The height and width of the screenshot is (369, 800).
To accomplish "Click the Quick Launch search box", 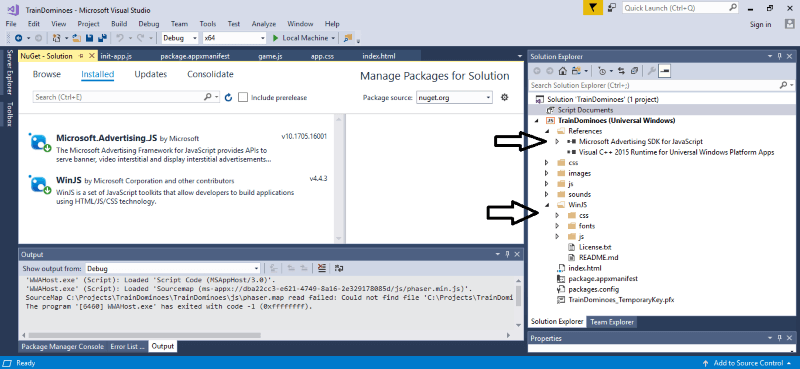I will click(681, 8).
